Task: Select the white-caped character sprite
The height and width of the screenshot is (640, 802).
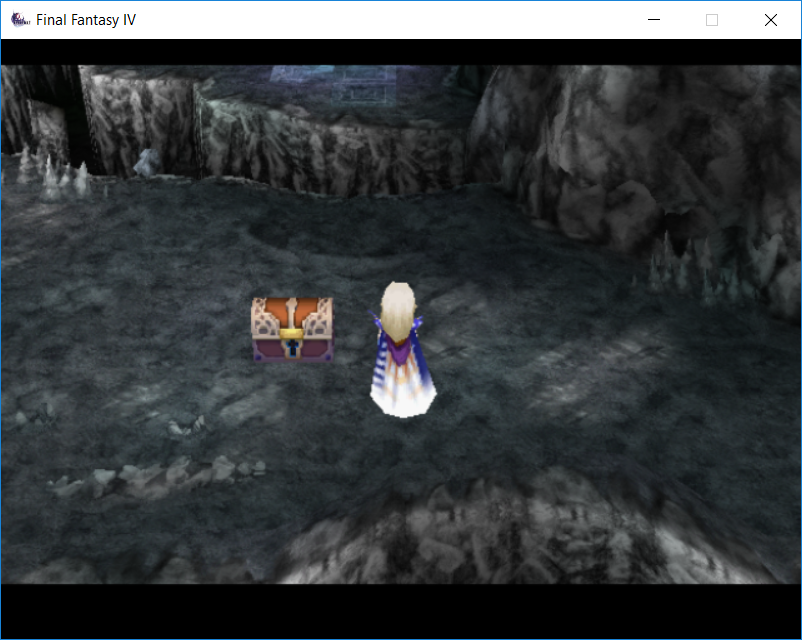Action: coord(402,349)
